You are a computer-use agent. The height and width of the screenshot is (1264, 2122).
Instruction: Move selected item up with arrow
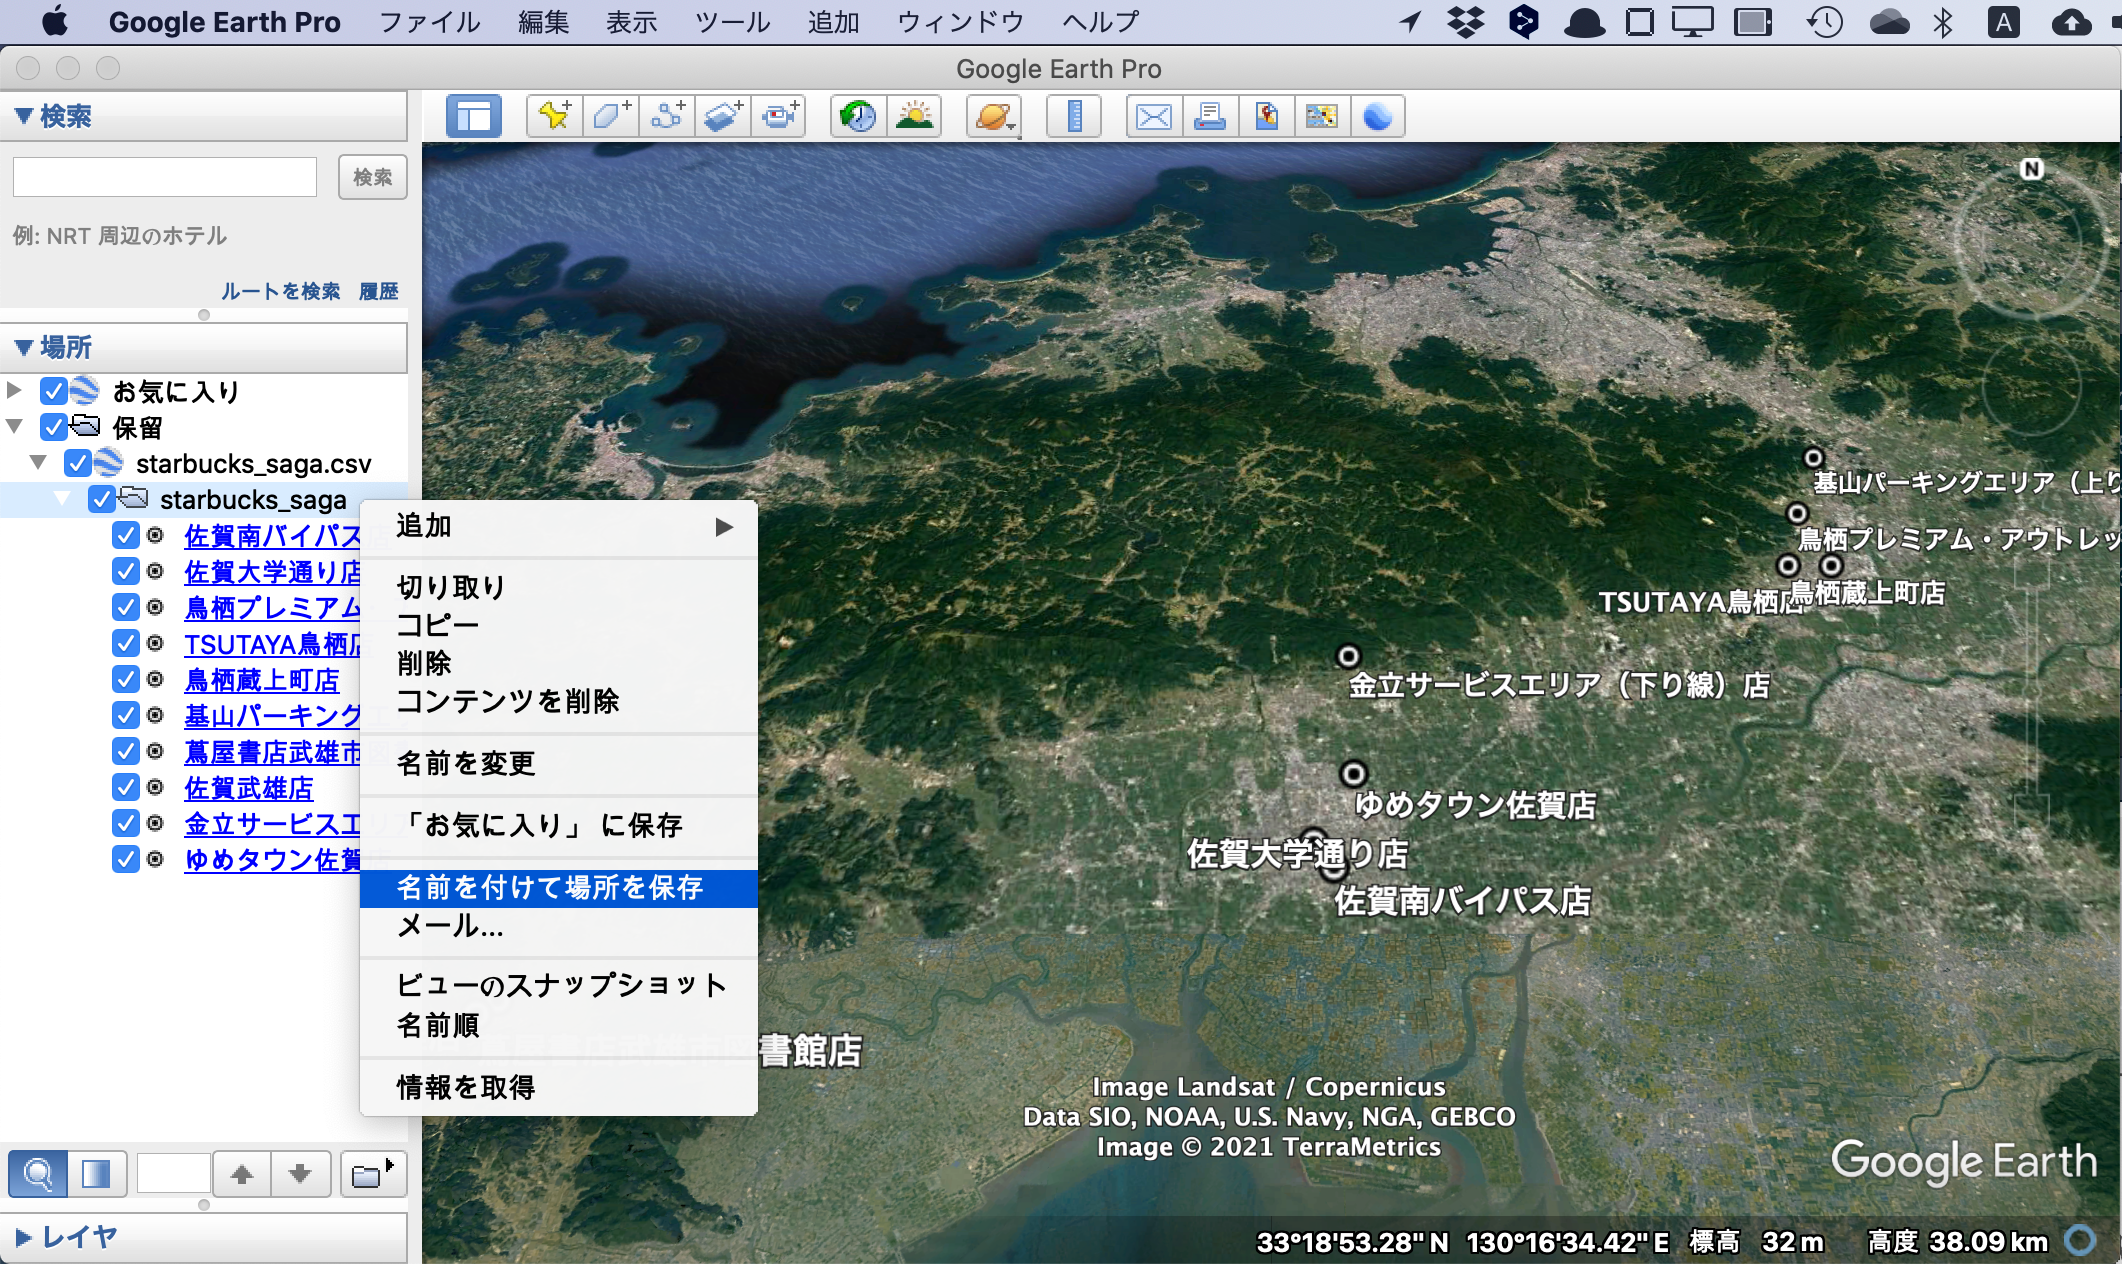241,1174
